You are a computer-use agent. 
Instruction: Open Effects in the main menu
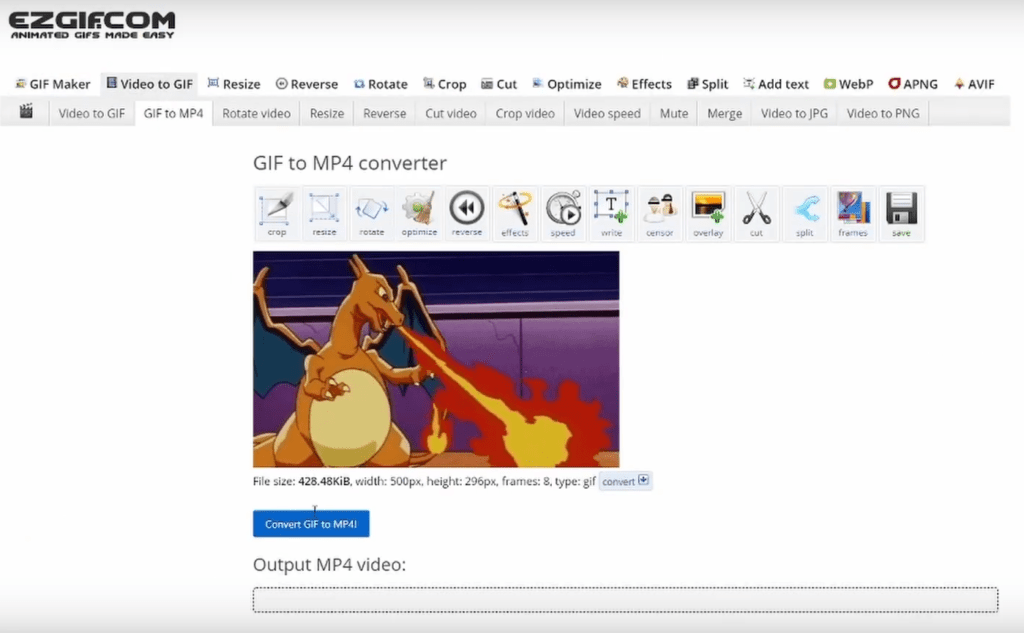[645, 84]
